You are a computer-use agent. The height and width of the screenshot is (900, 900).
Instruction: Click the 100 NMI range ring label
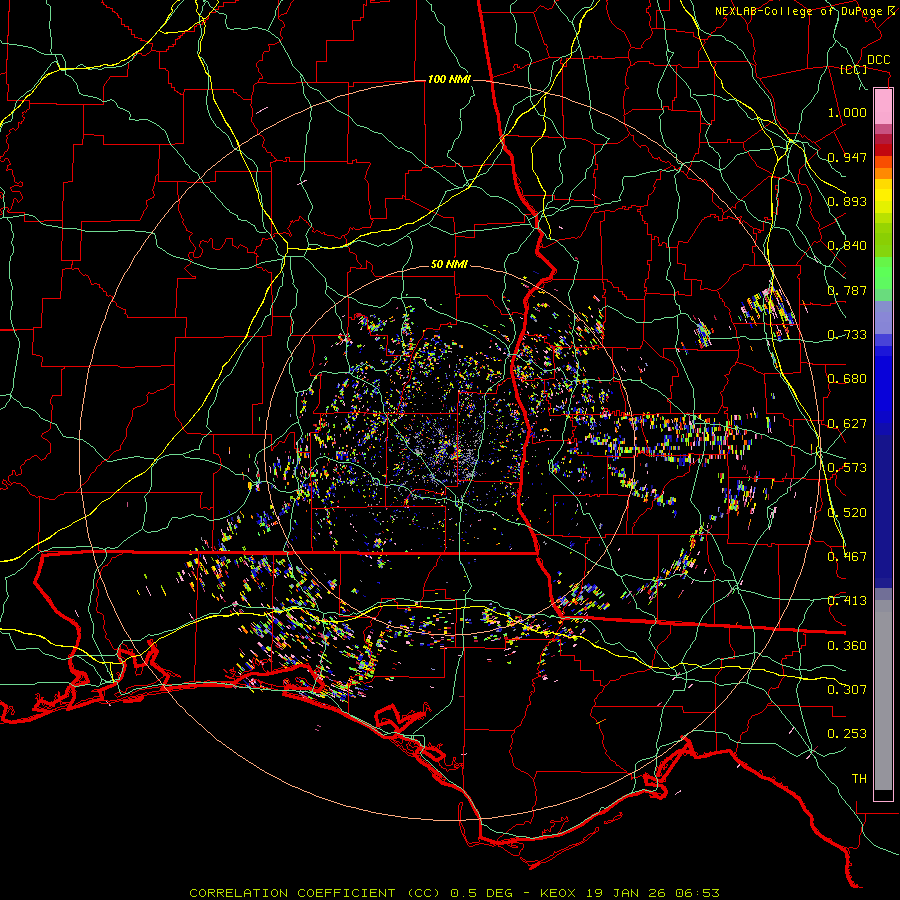(x=449, y=79)
